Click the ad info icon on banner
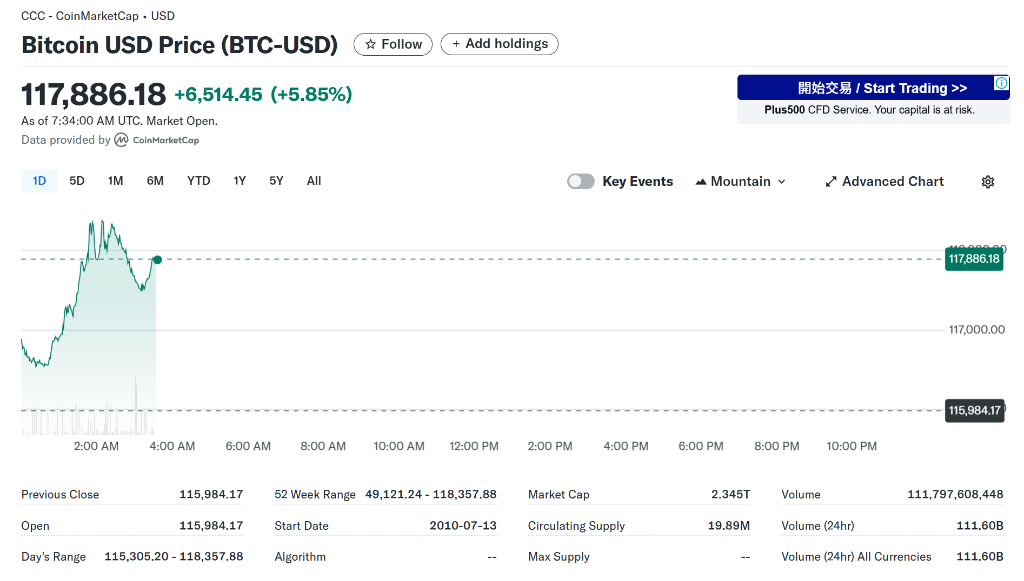Image resolution: width=1024 pixels, height=581 pixels. [x=1001, y=83]
